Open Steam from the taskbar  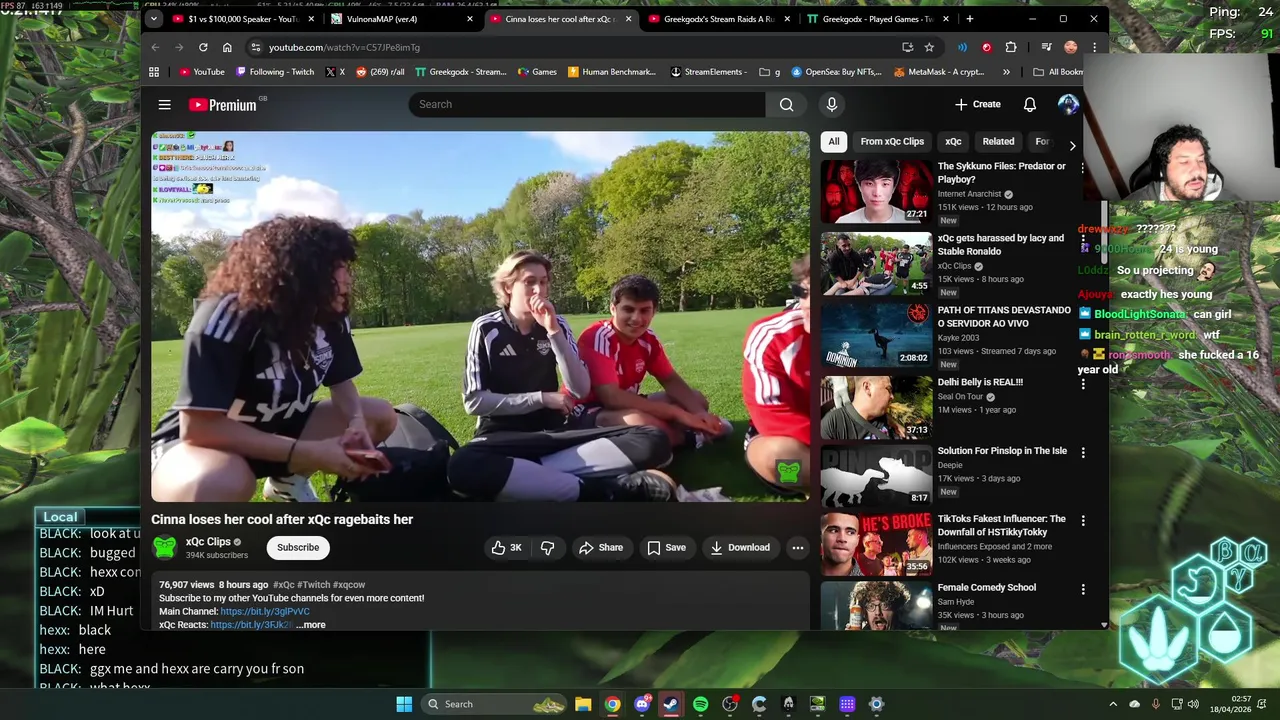[x=671, y=704]
